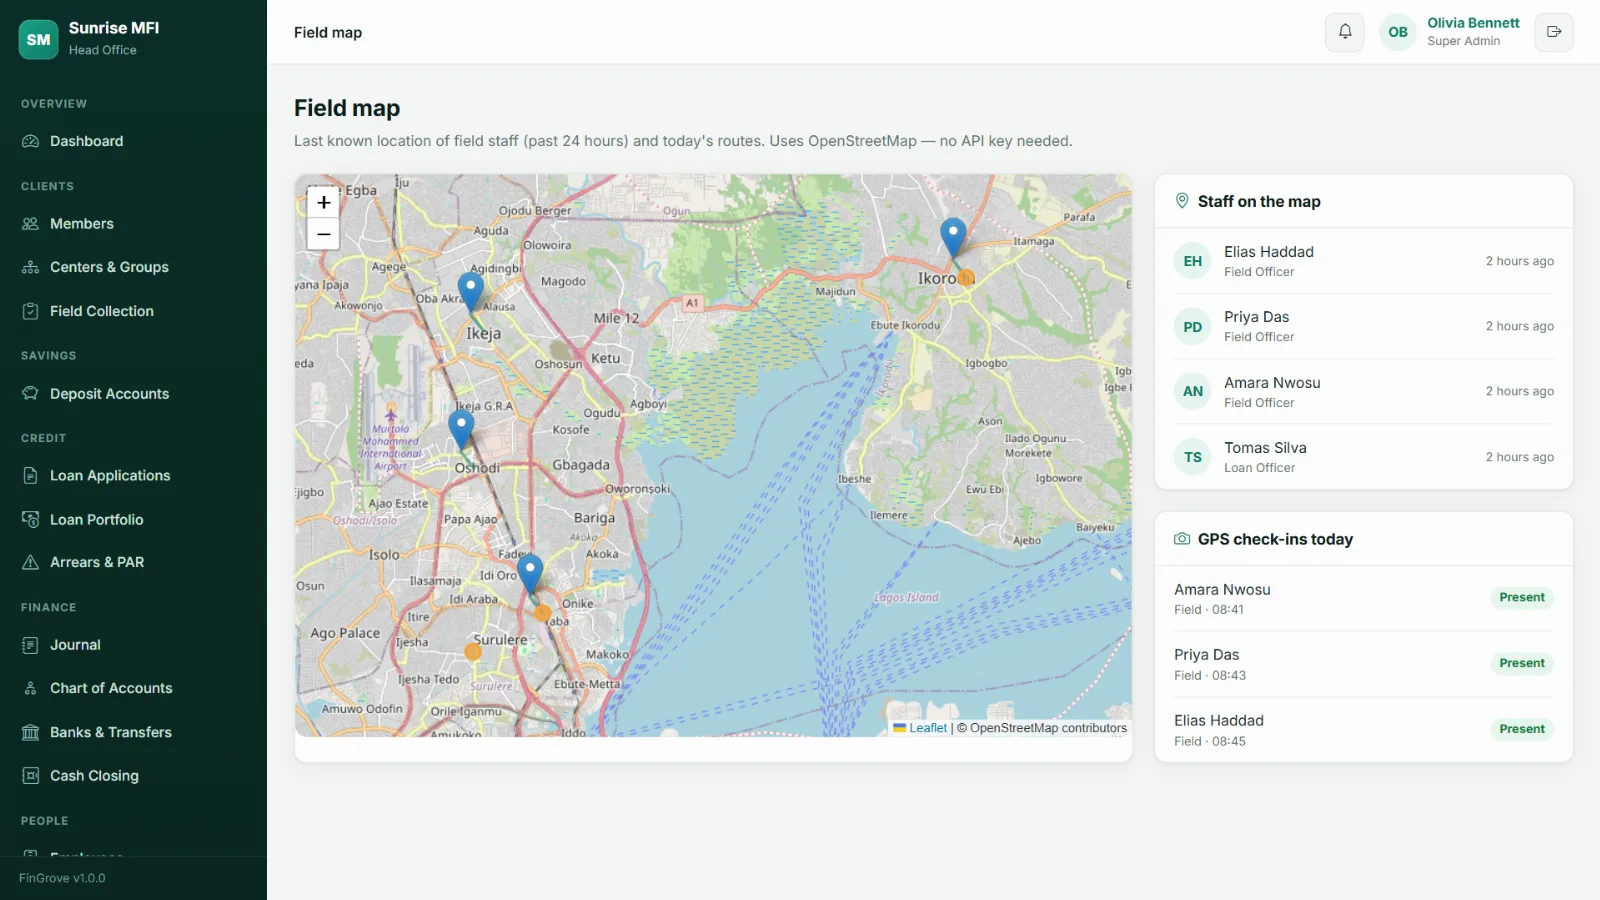Open Chart of Accounts

point(133,688)
